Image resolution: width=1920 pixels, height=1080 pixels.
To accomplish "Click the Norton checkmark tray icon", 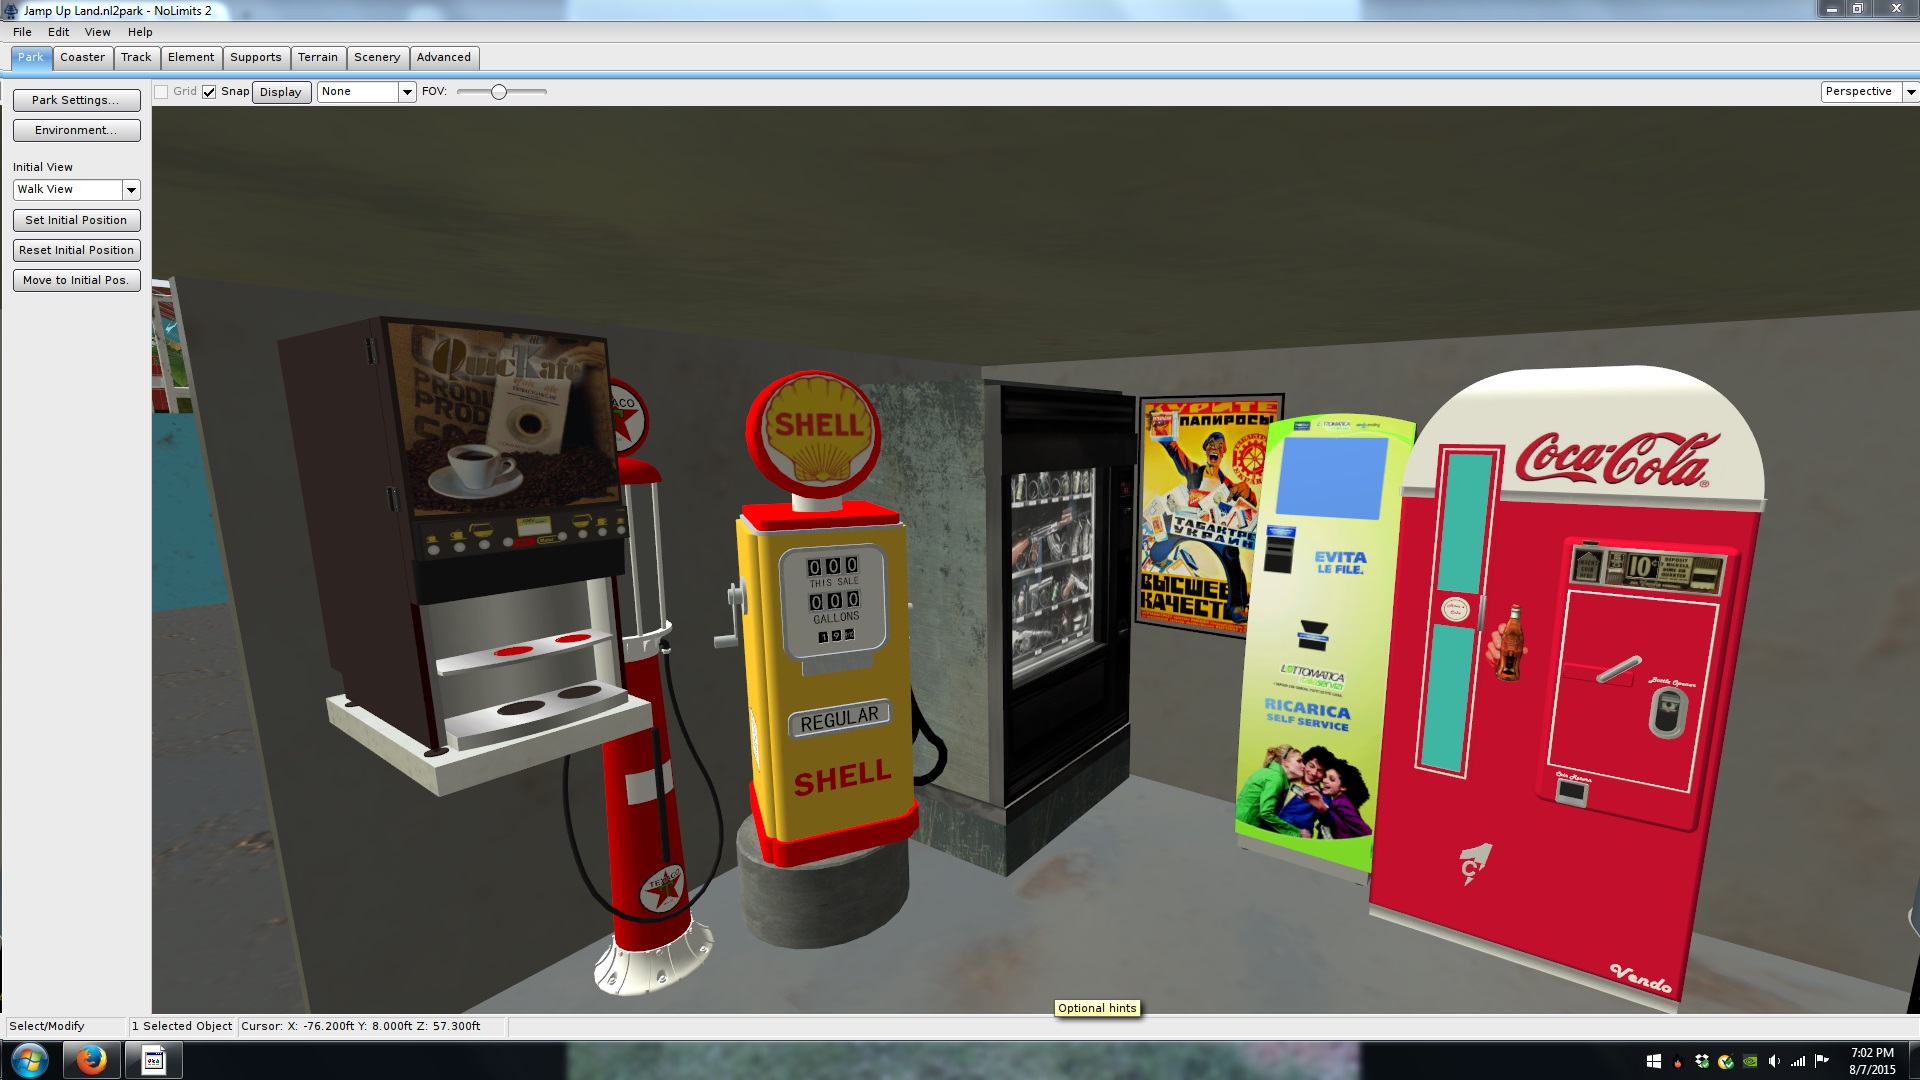I will (x=1726, y=1061).
